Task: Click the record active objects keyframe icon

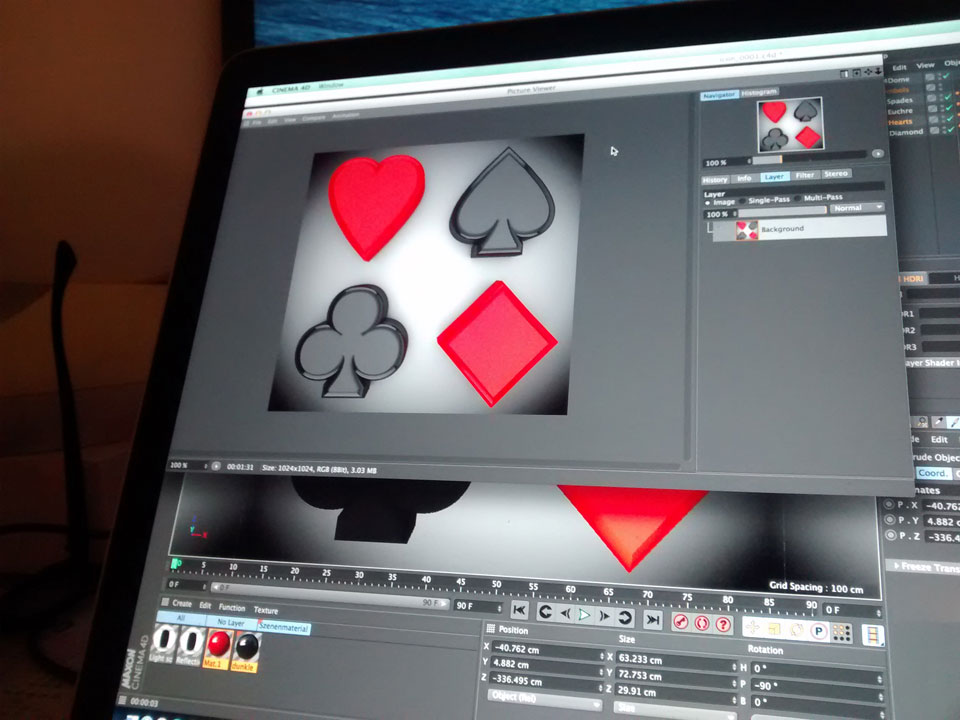Action: tap(681, 622)
